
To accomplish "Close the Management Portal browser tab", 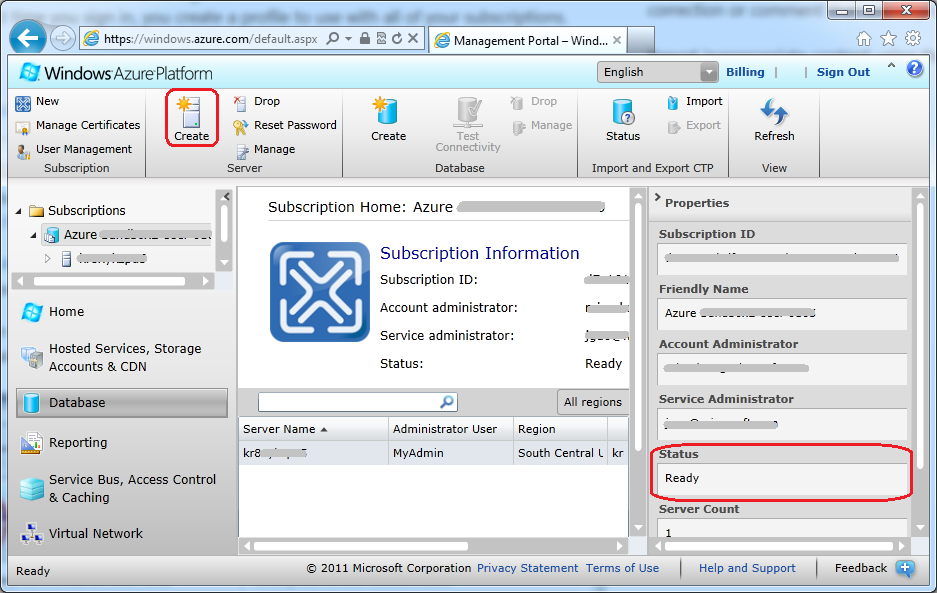I will [617, 40].
